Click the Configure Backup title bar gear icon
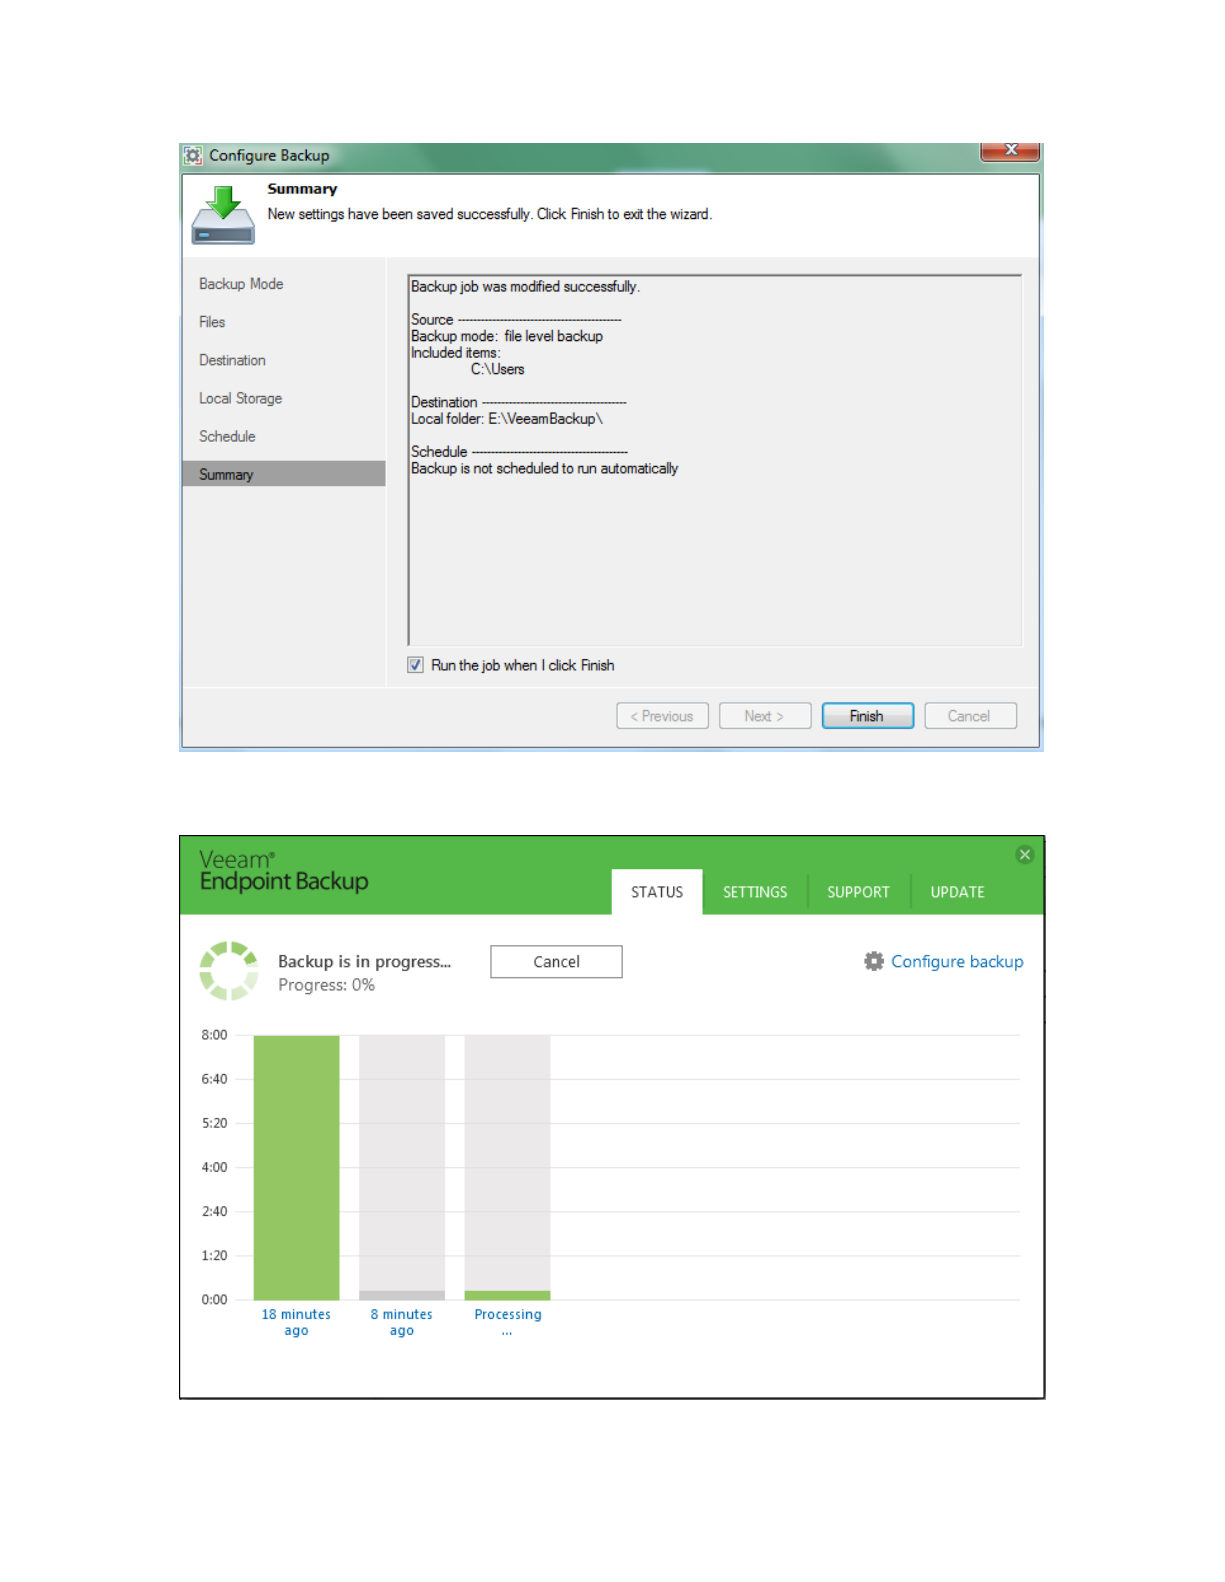 coord(193,155)
